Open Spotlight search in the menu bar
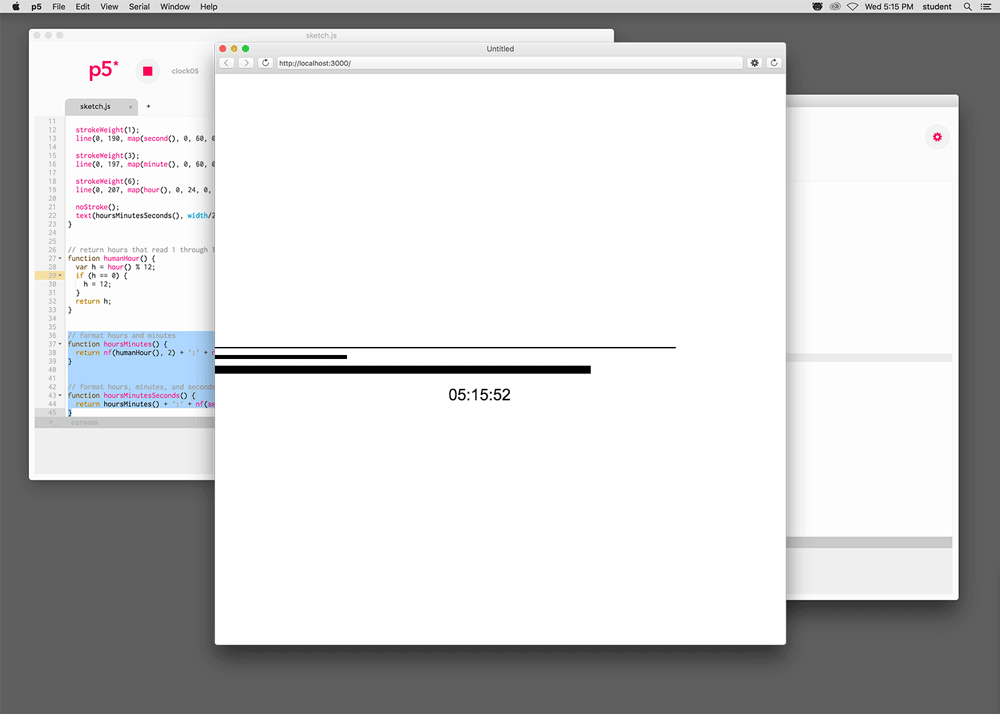The width and height of the screenshot is (1000, 714). point(967,6)
